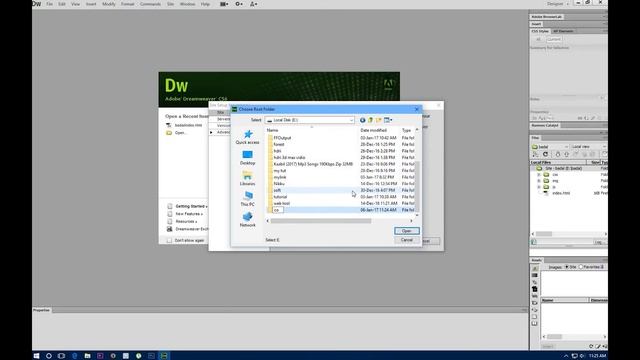The width and height of the screenshot is (640, 360).
Task: Select the FFOutput folder
Action: click(x=282, y=138)
